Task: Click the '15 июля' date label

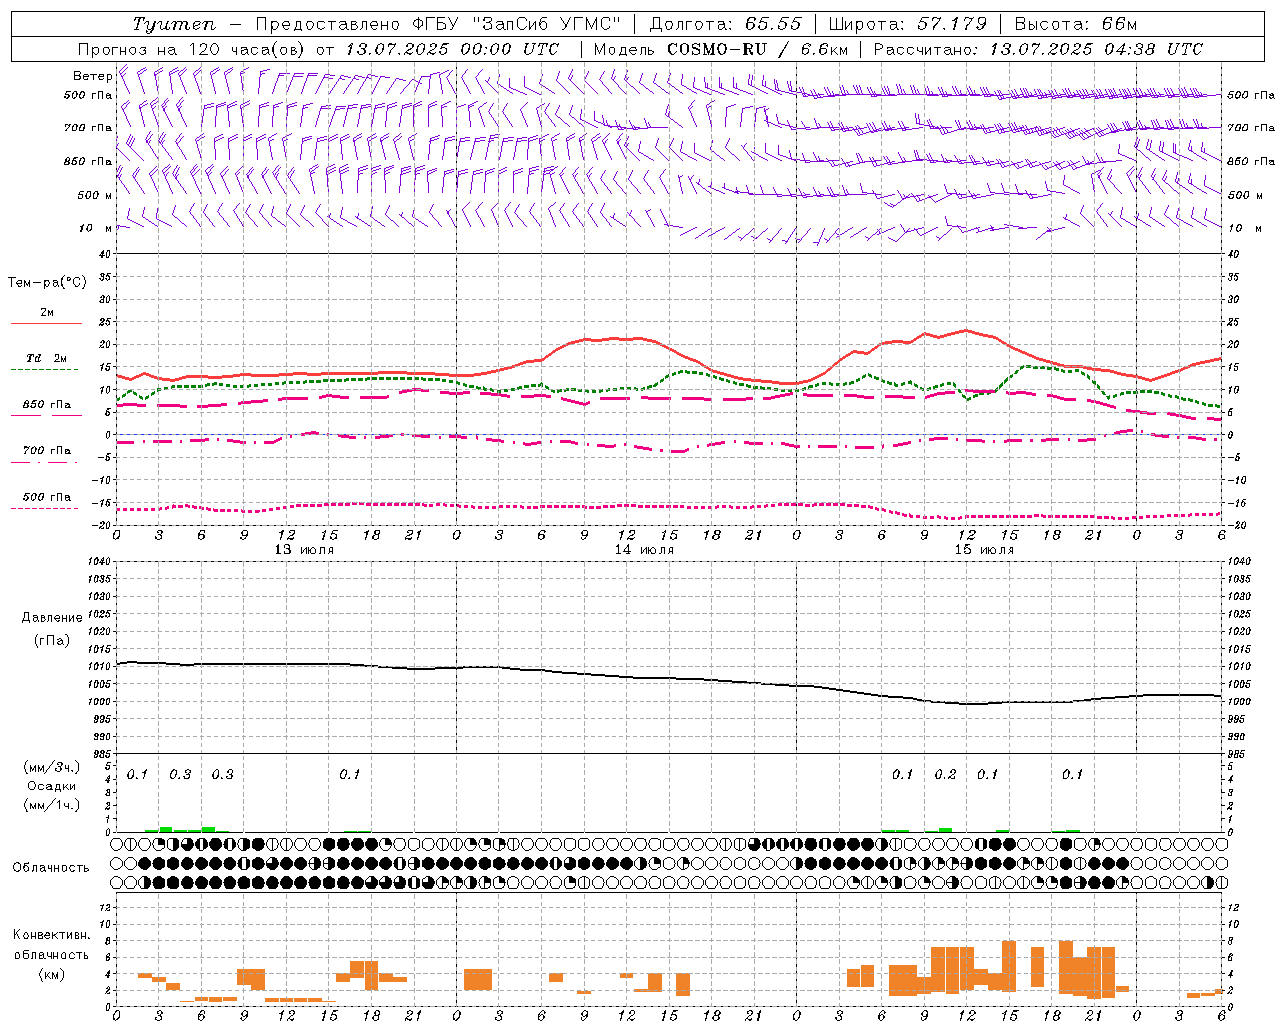Action: tap(984, 550)
